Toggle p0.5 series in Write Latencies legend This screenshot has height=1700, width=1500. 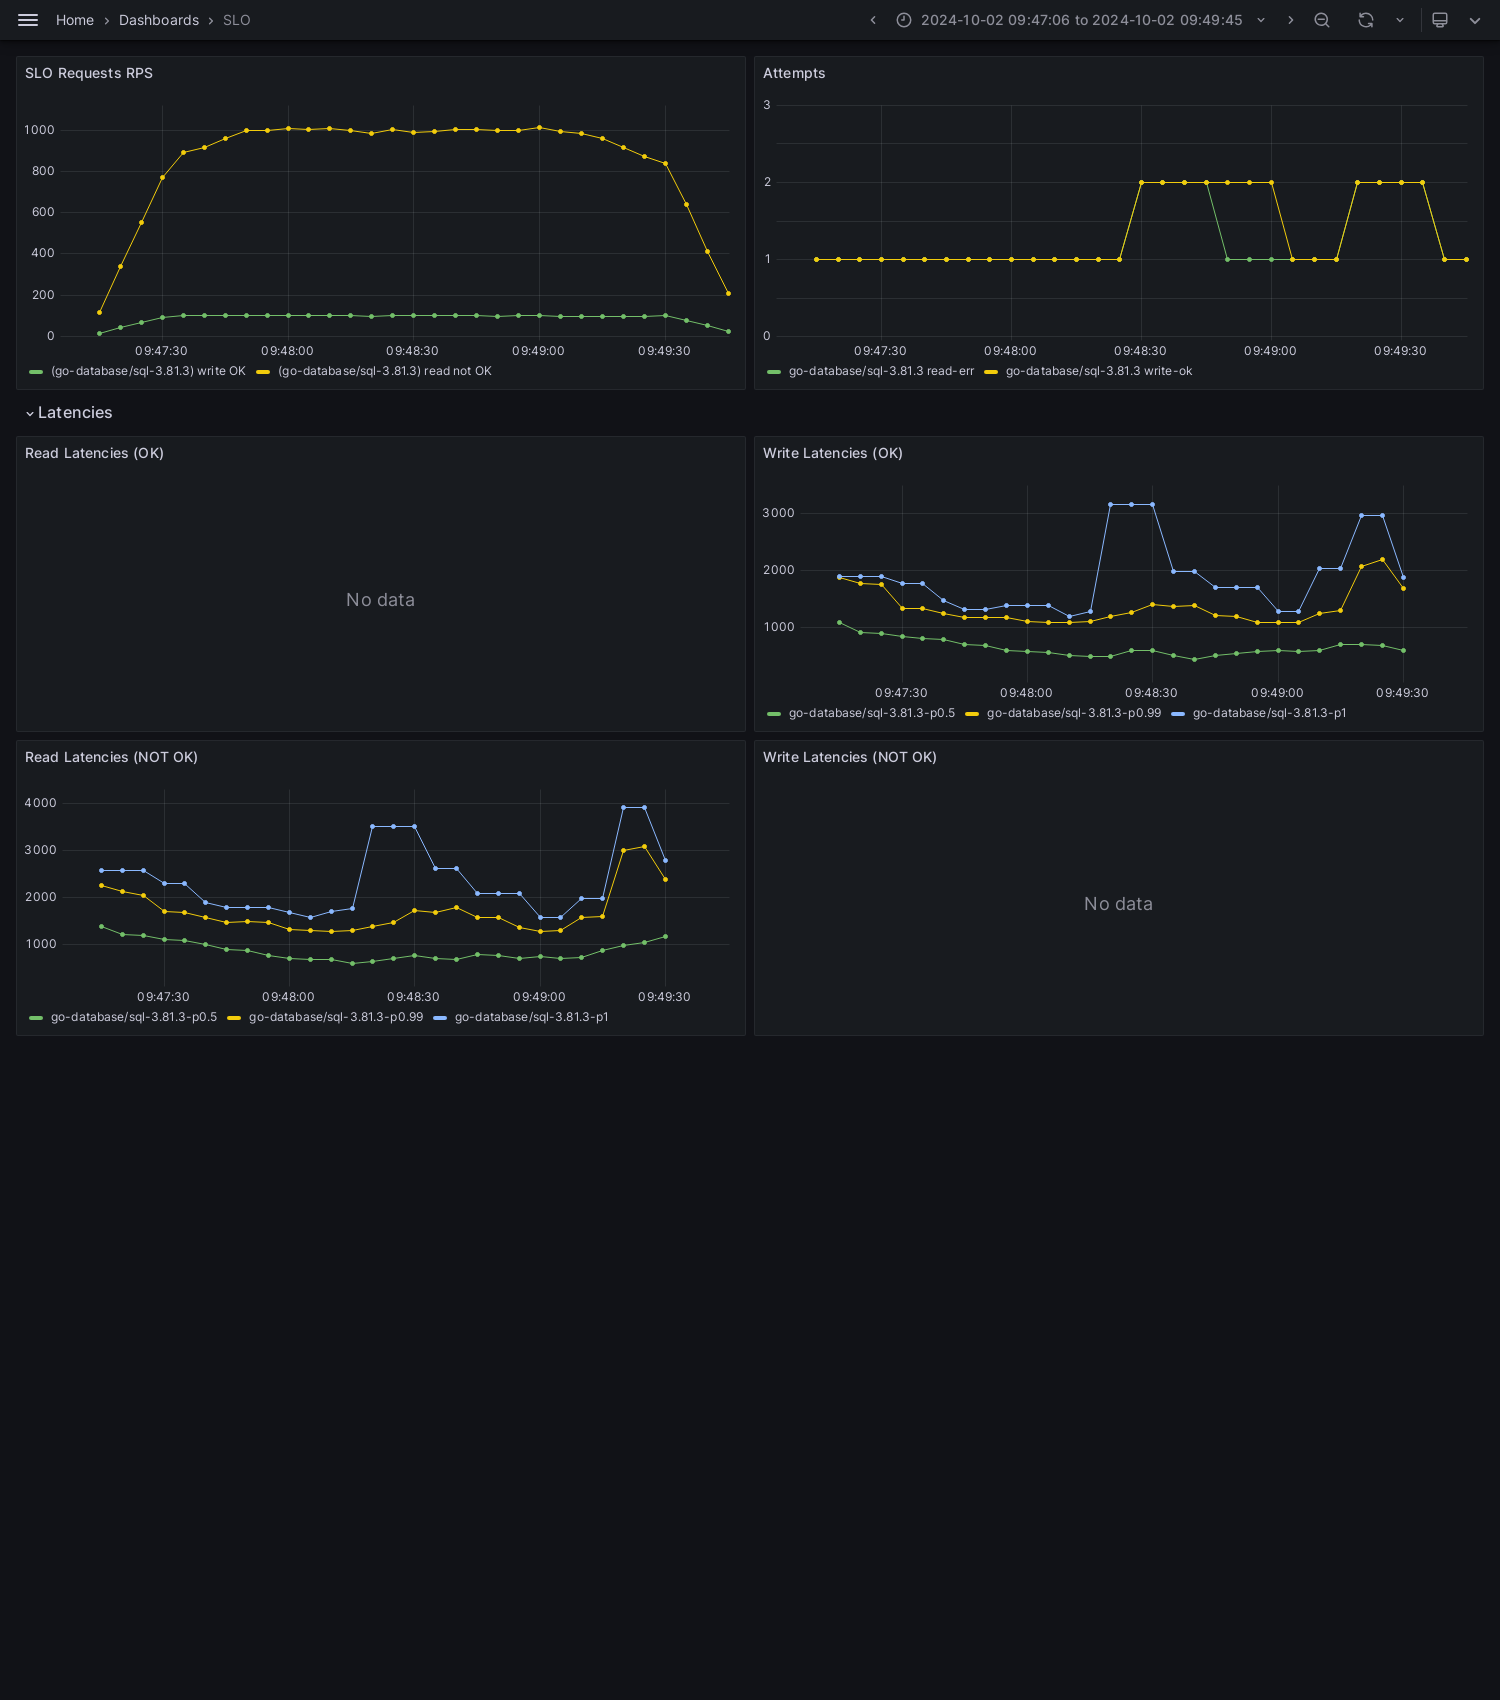tap(872, 713)
